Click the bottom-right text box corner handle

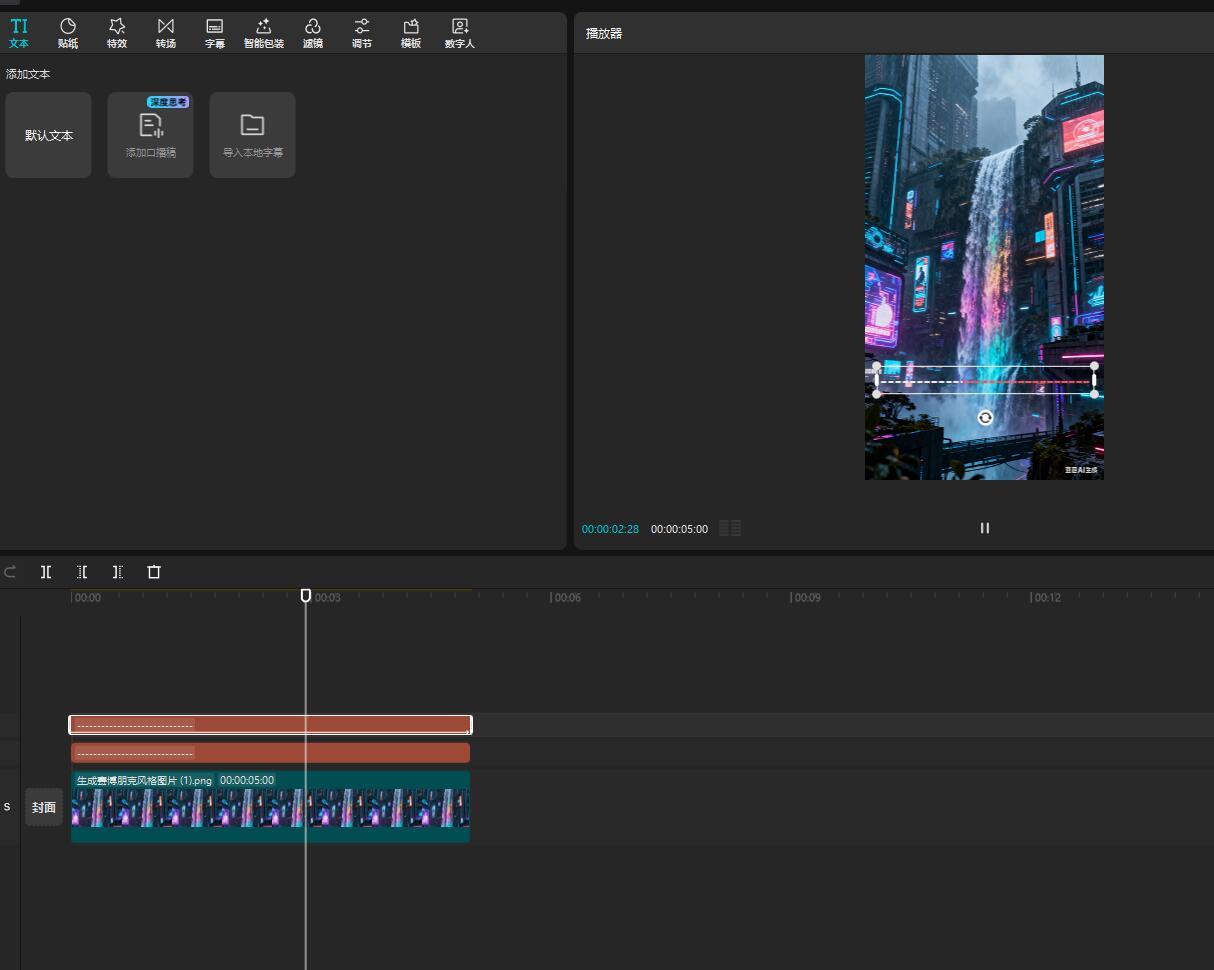point(1094,394)
